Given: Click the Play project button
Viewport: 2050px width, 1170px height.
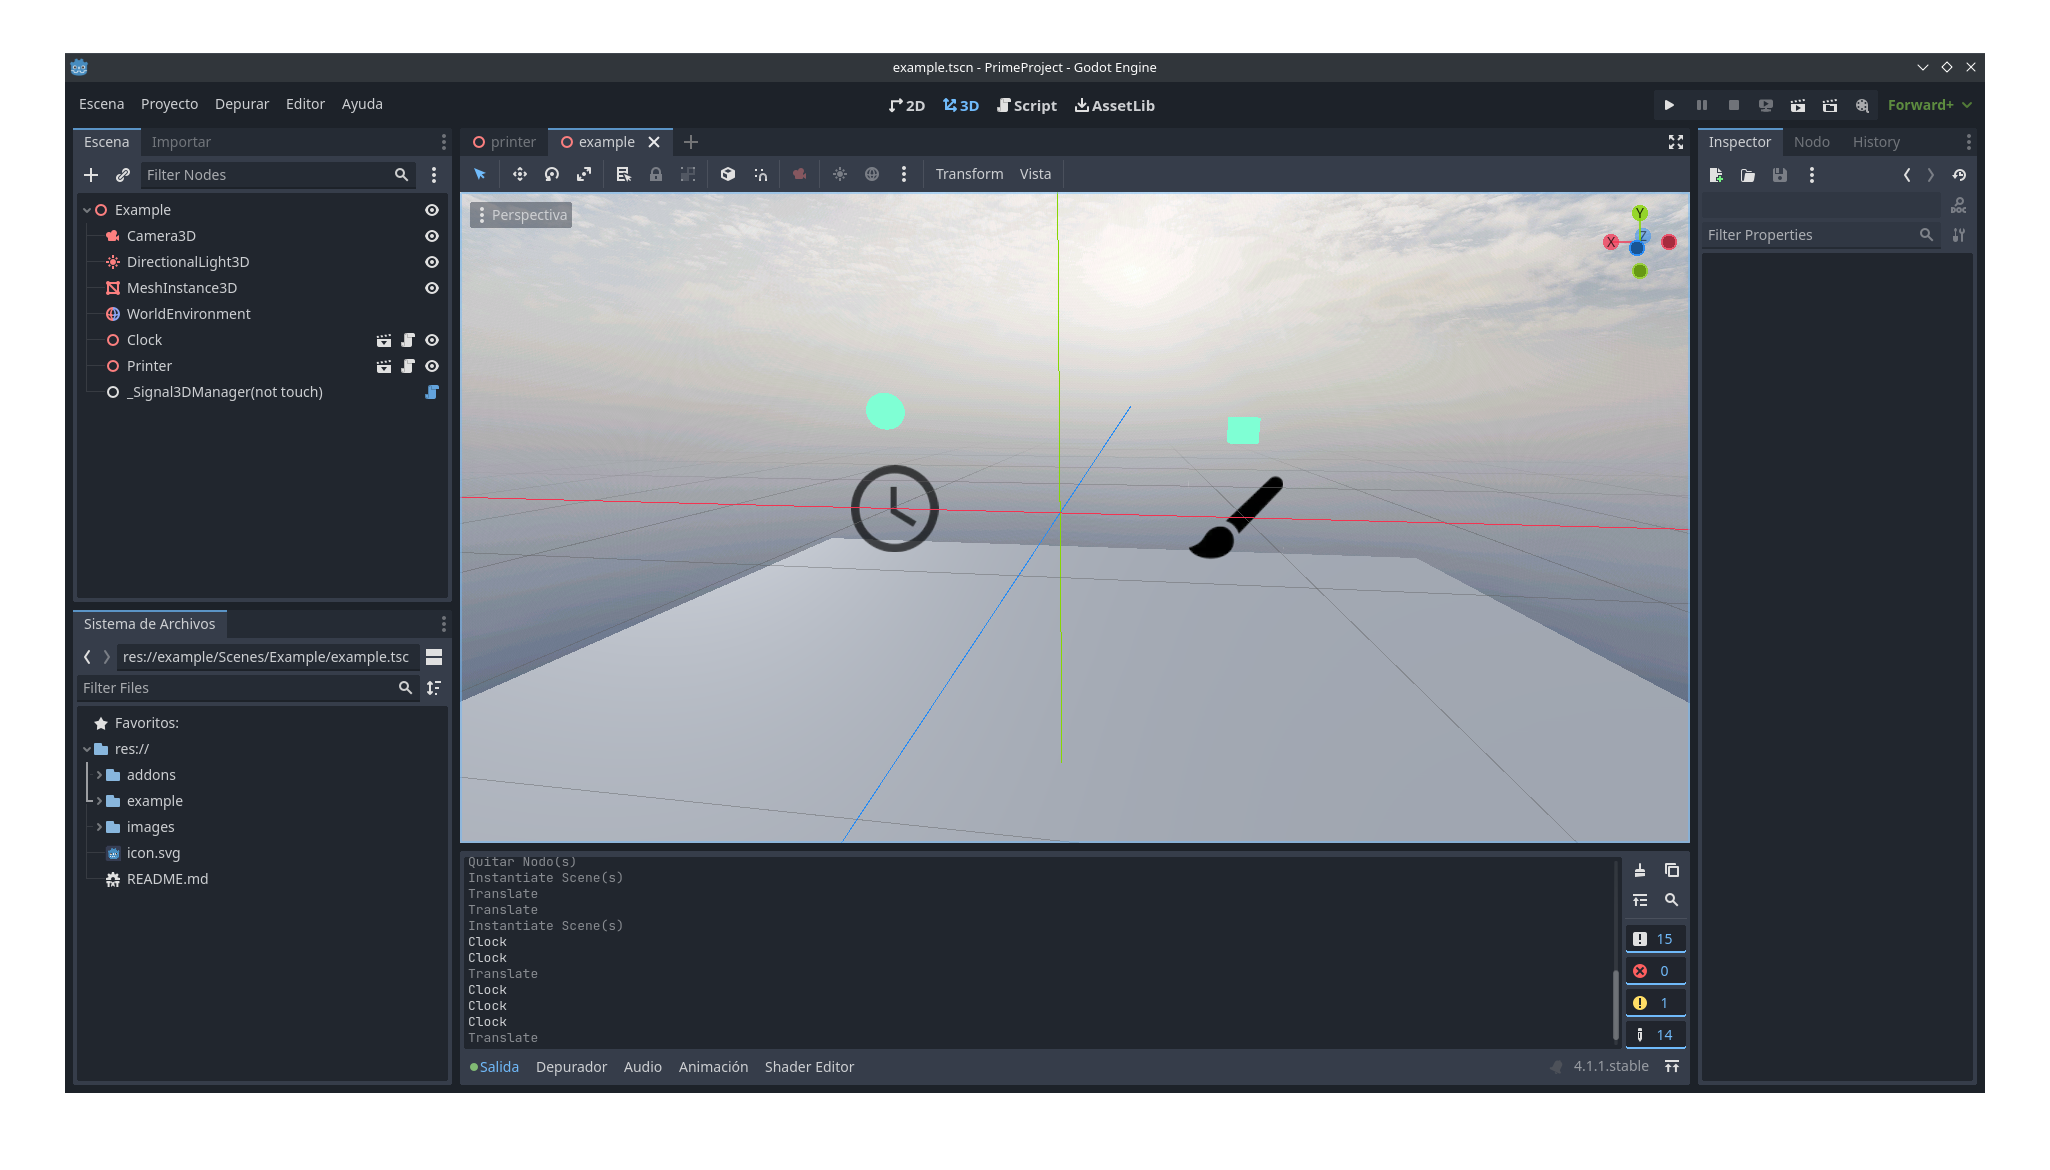Looking at the screenshot, I should [1669, 105].
